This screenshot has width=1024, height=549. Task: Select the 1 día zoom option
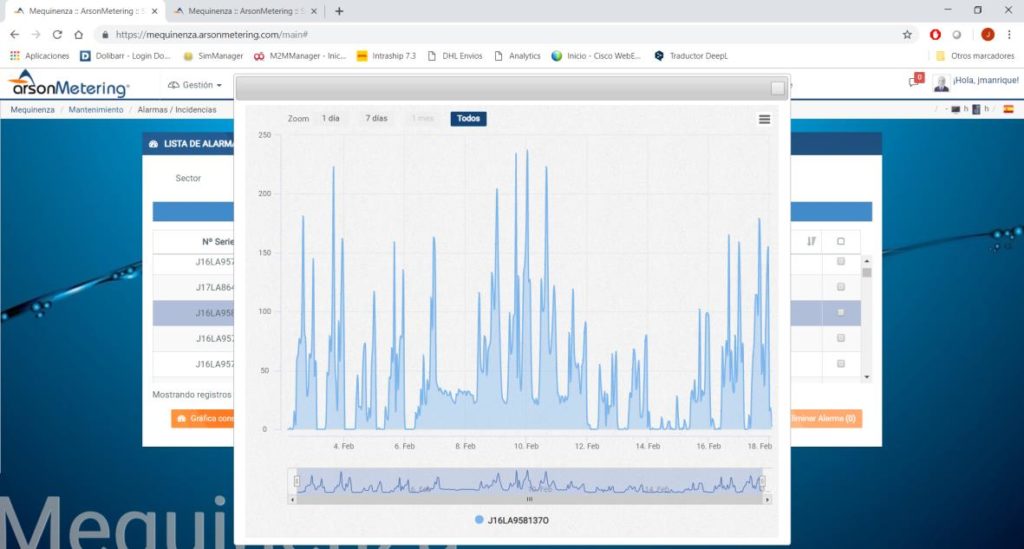coord(330,118)
